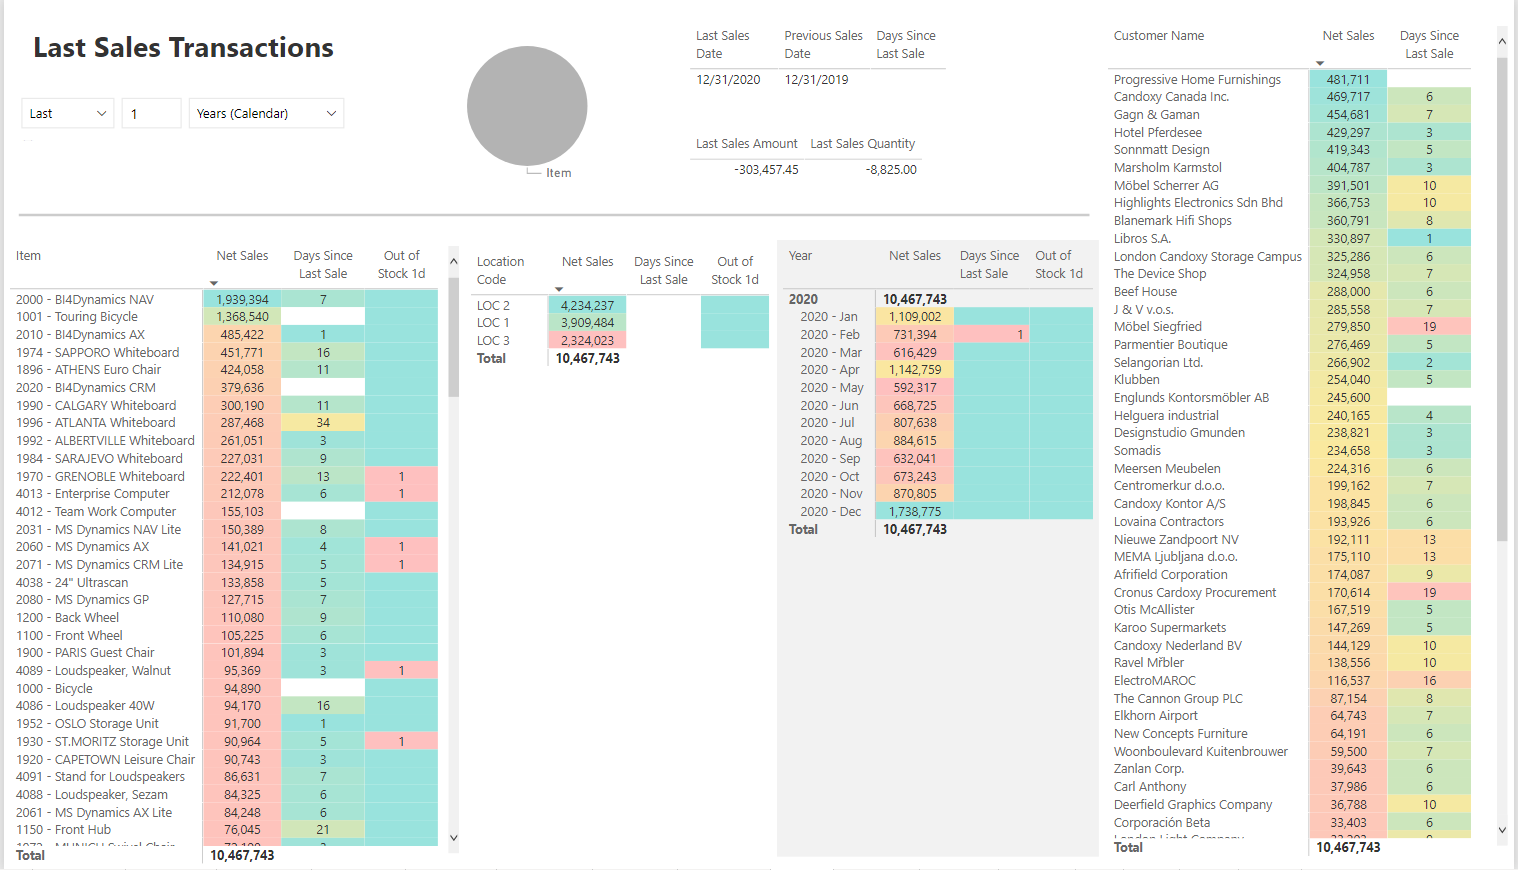Select item 1100 - Front Wheel
This screenshot has width=1518, height=870.
click(69, 636)
